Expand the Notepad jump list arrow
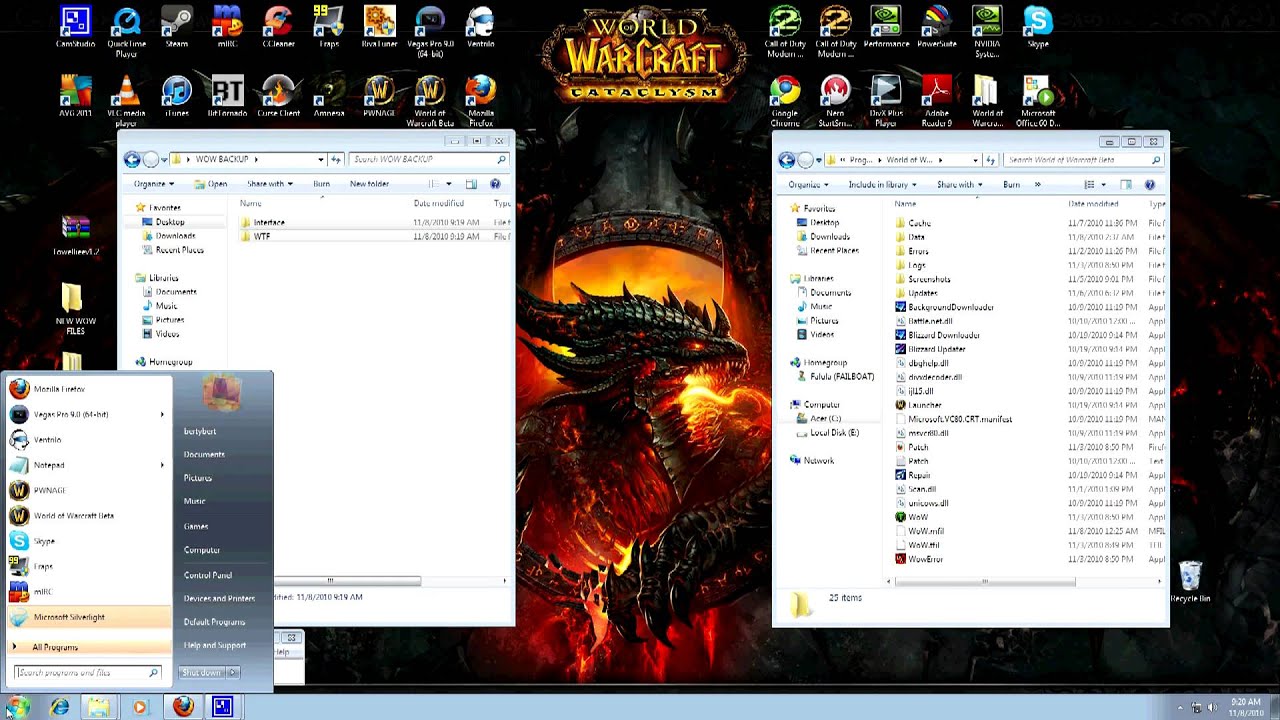The image size is (1280, 720). (x=162, y=465)
